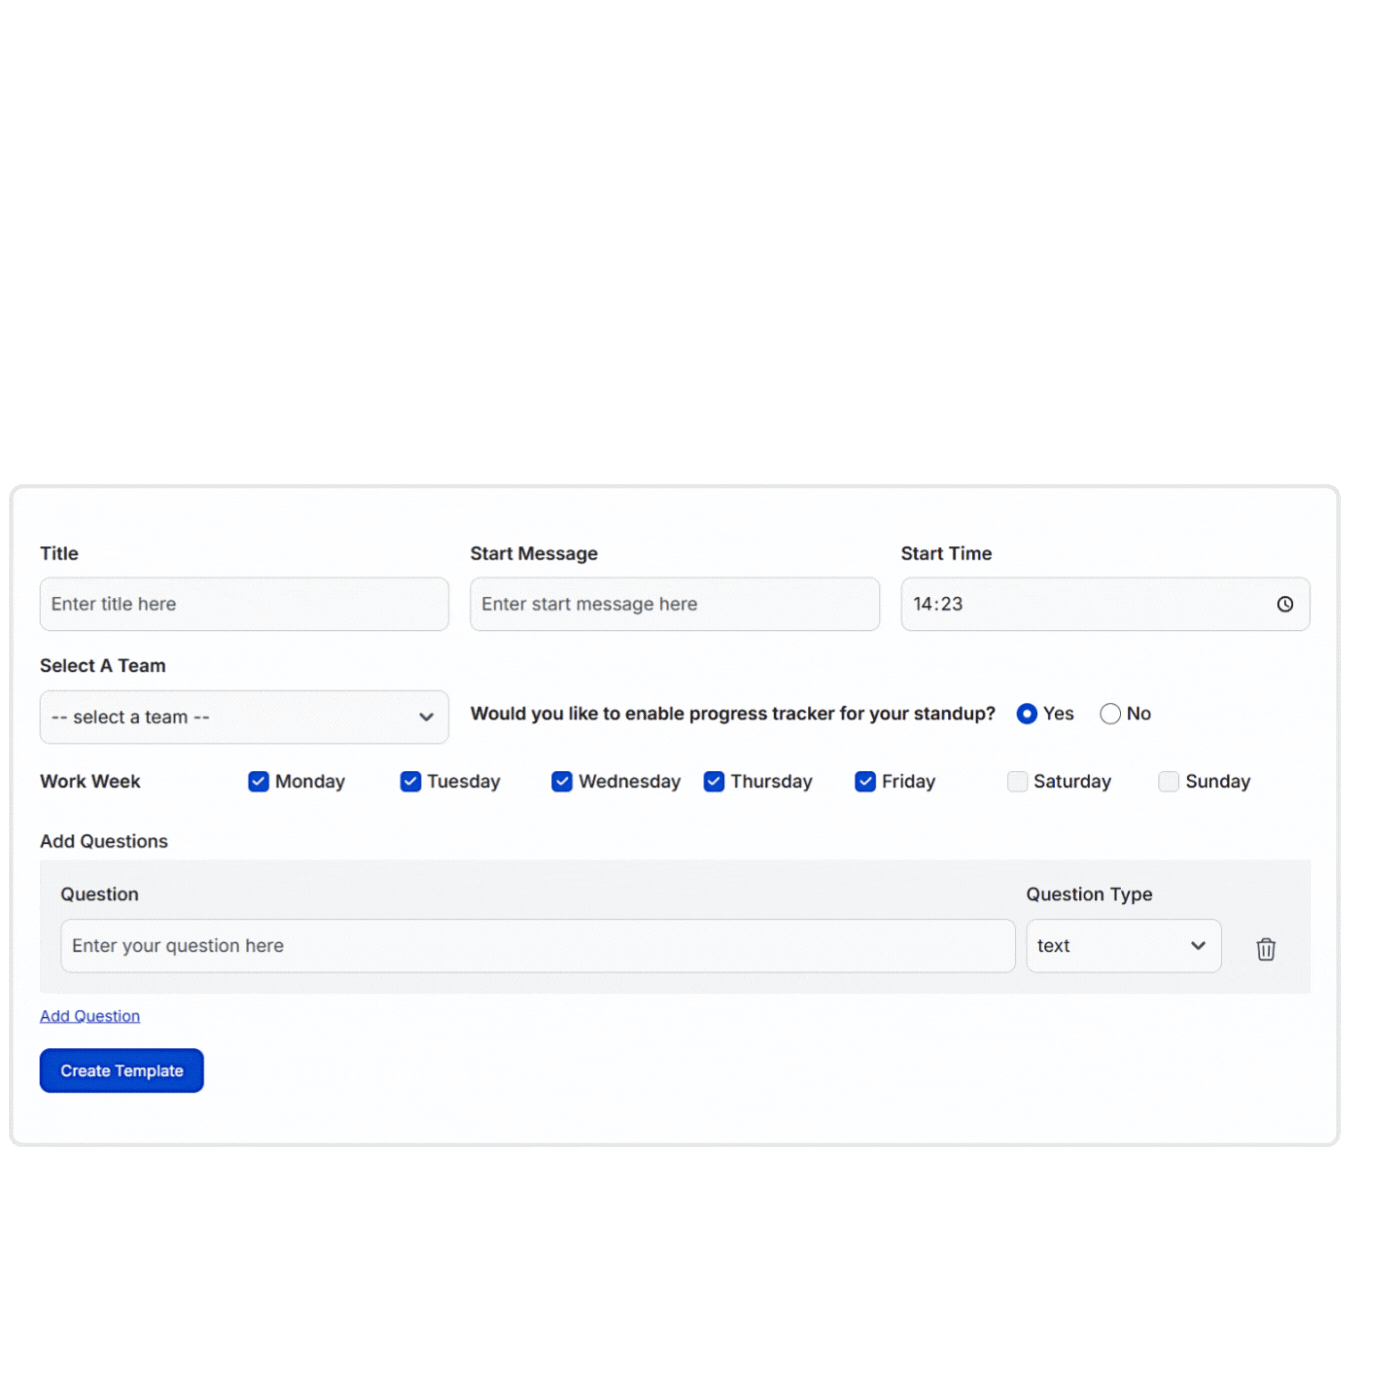1400x1400 pixels.
Task: Open the time picker with the clock icon
Action: pos(1285,604)
